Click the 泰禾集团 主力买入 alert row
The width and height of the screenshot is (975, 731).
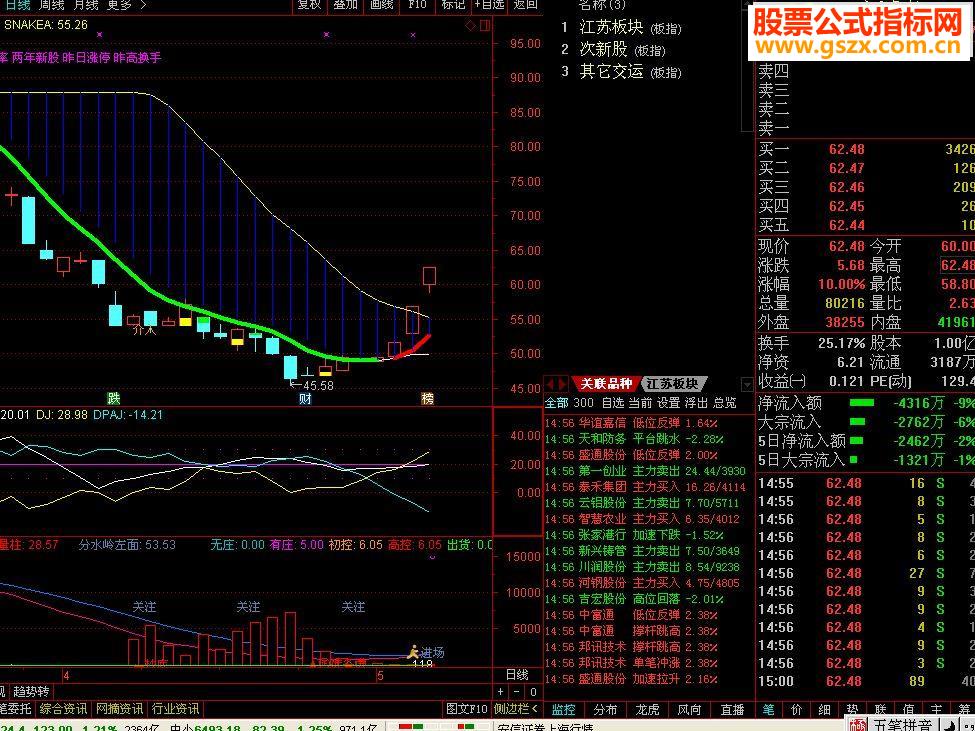(649, 487)
